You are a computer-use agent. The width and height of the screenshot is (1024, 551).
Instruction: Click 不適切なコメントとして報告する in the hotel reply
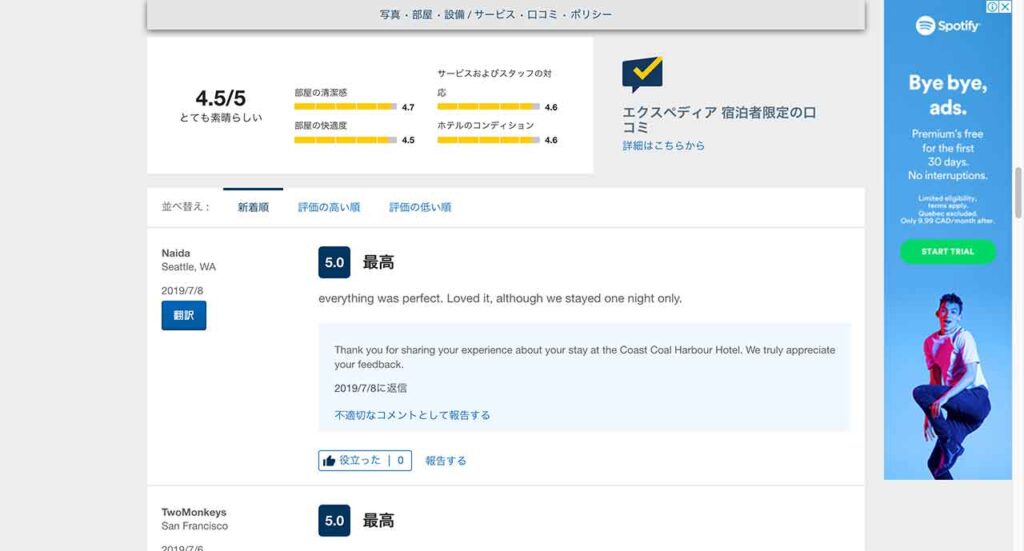(x=412, y=415)
